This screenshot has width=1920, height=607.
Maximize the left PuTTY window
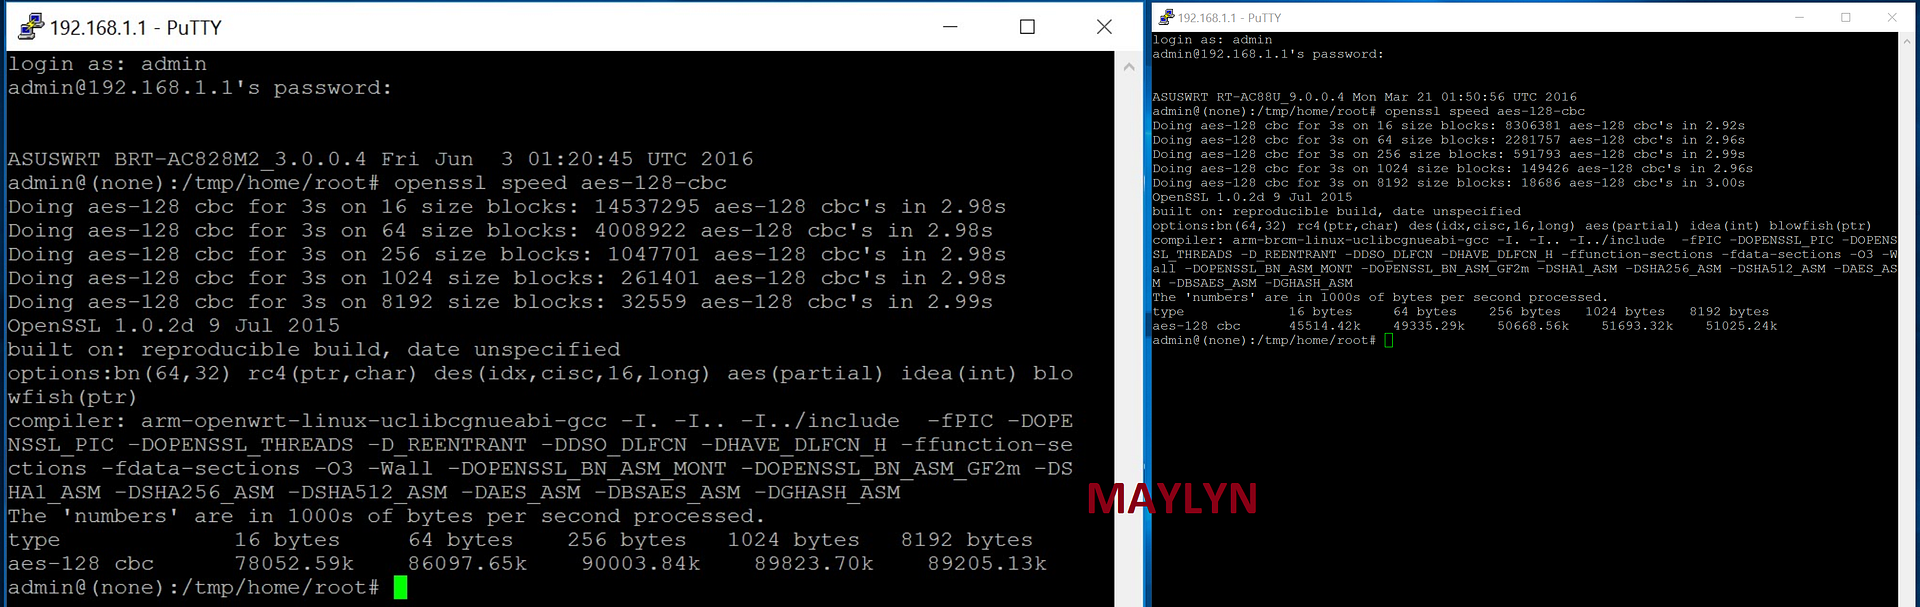(x=1027, y=27)
